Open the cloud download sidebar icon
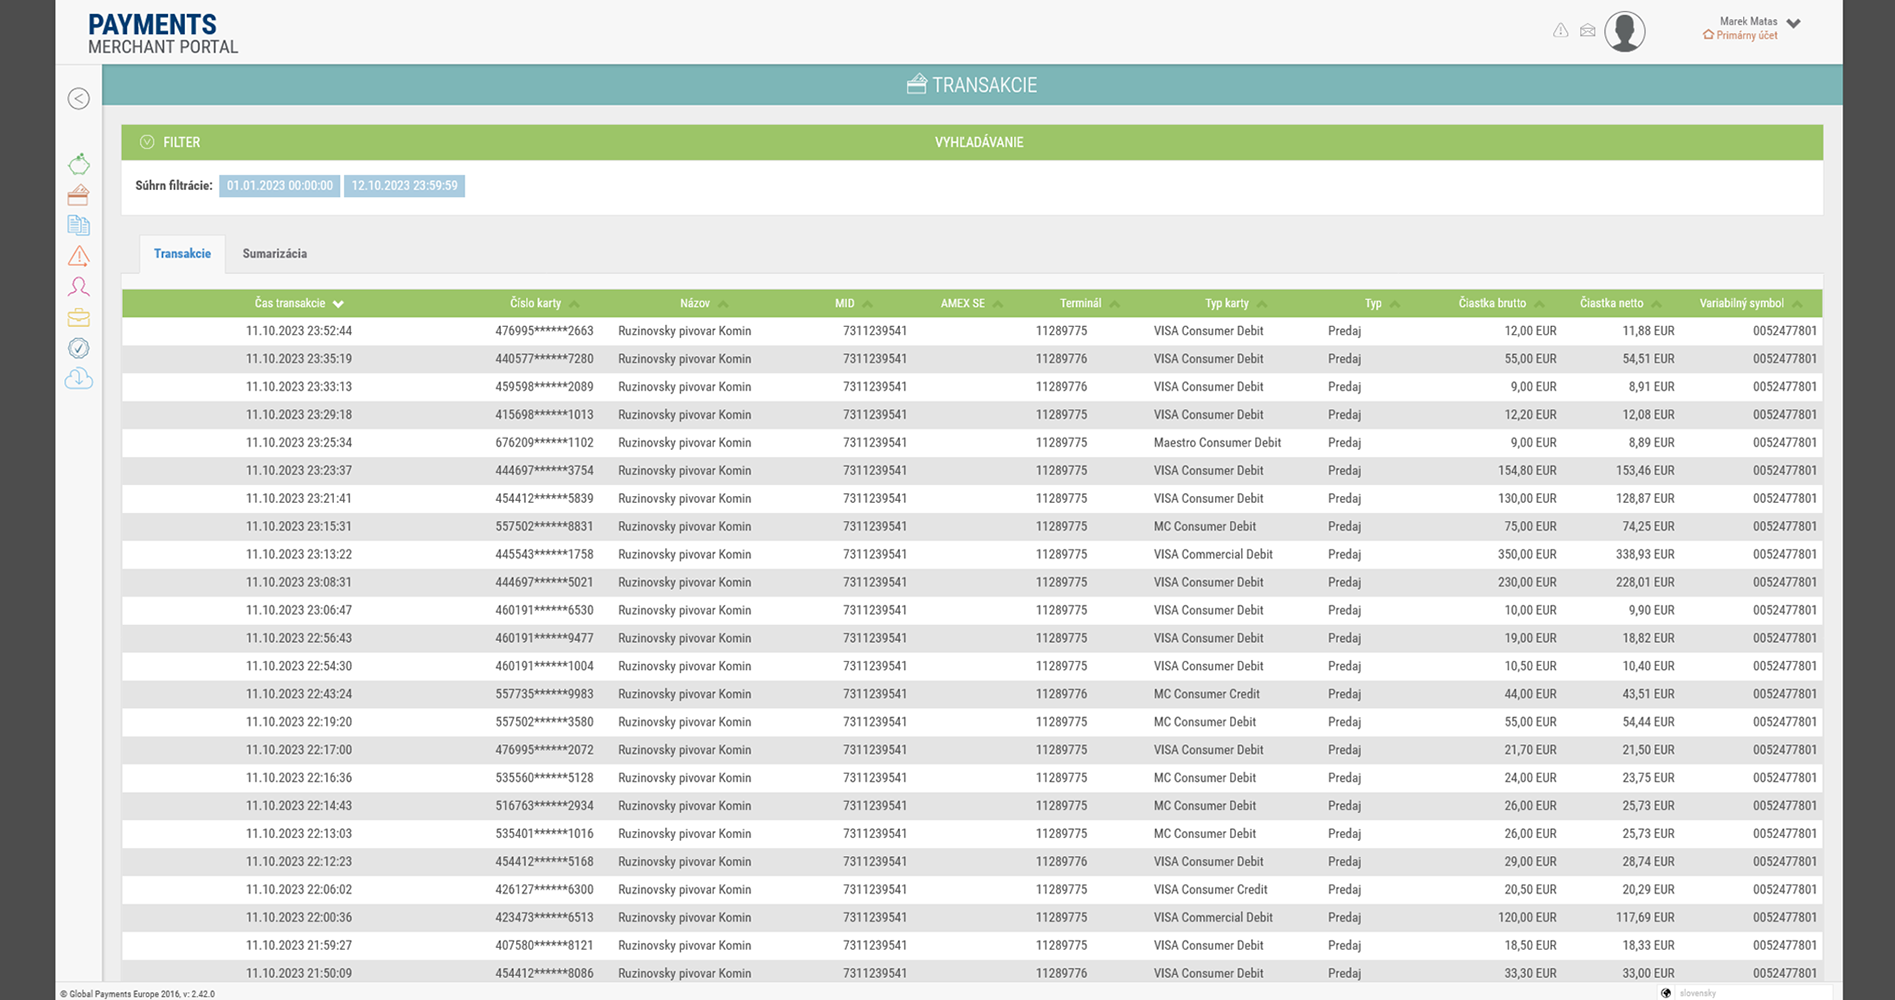 tap(79, 379)
